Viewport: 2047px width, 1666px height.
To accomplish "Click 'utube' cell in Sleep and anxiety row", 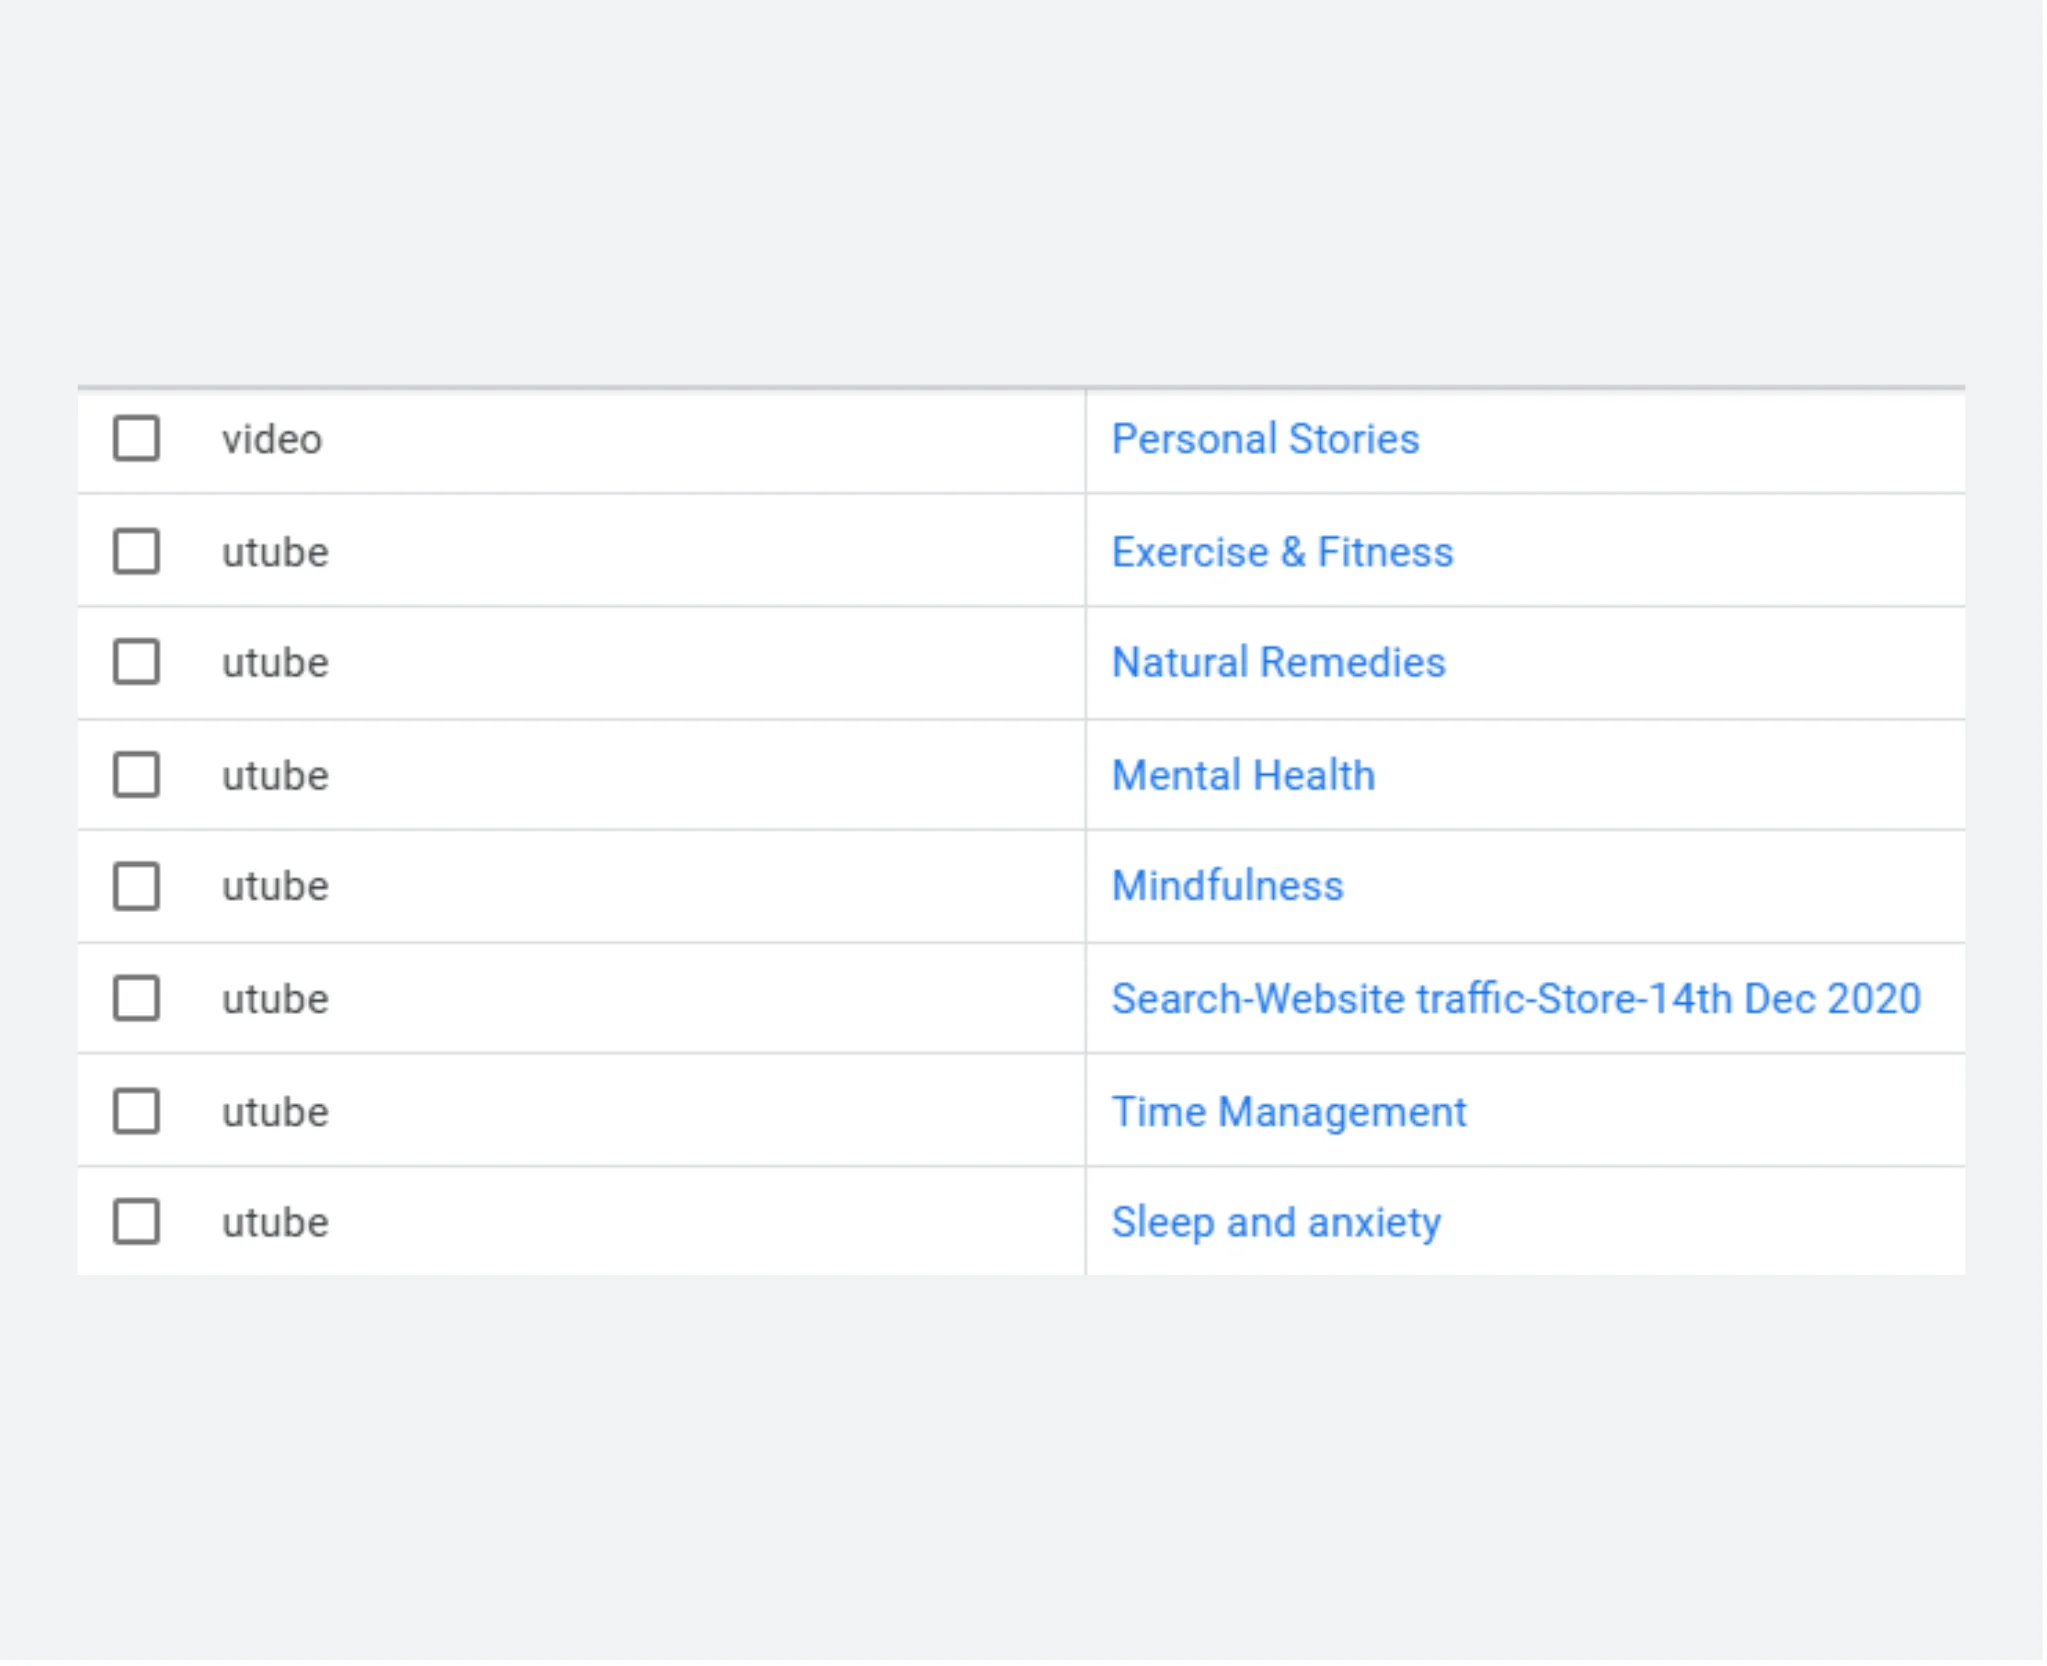I will (x=275, y=1223).
